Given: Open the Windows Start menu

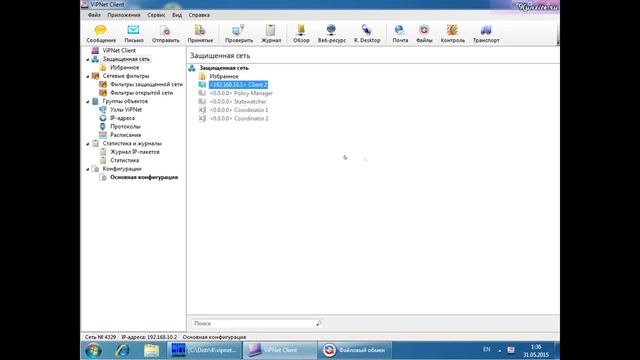Looking at the screenshot, I should [x=93, y=350].
